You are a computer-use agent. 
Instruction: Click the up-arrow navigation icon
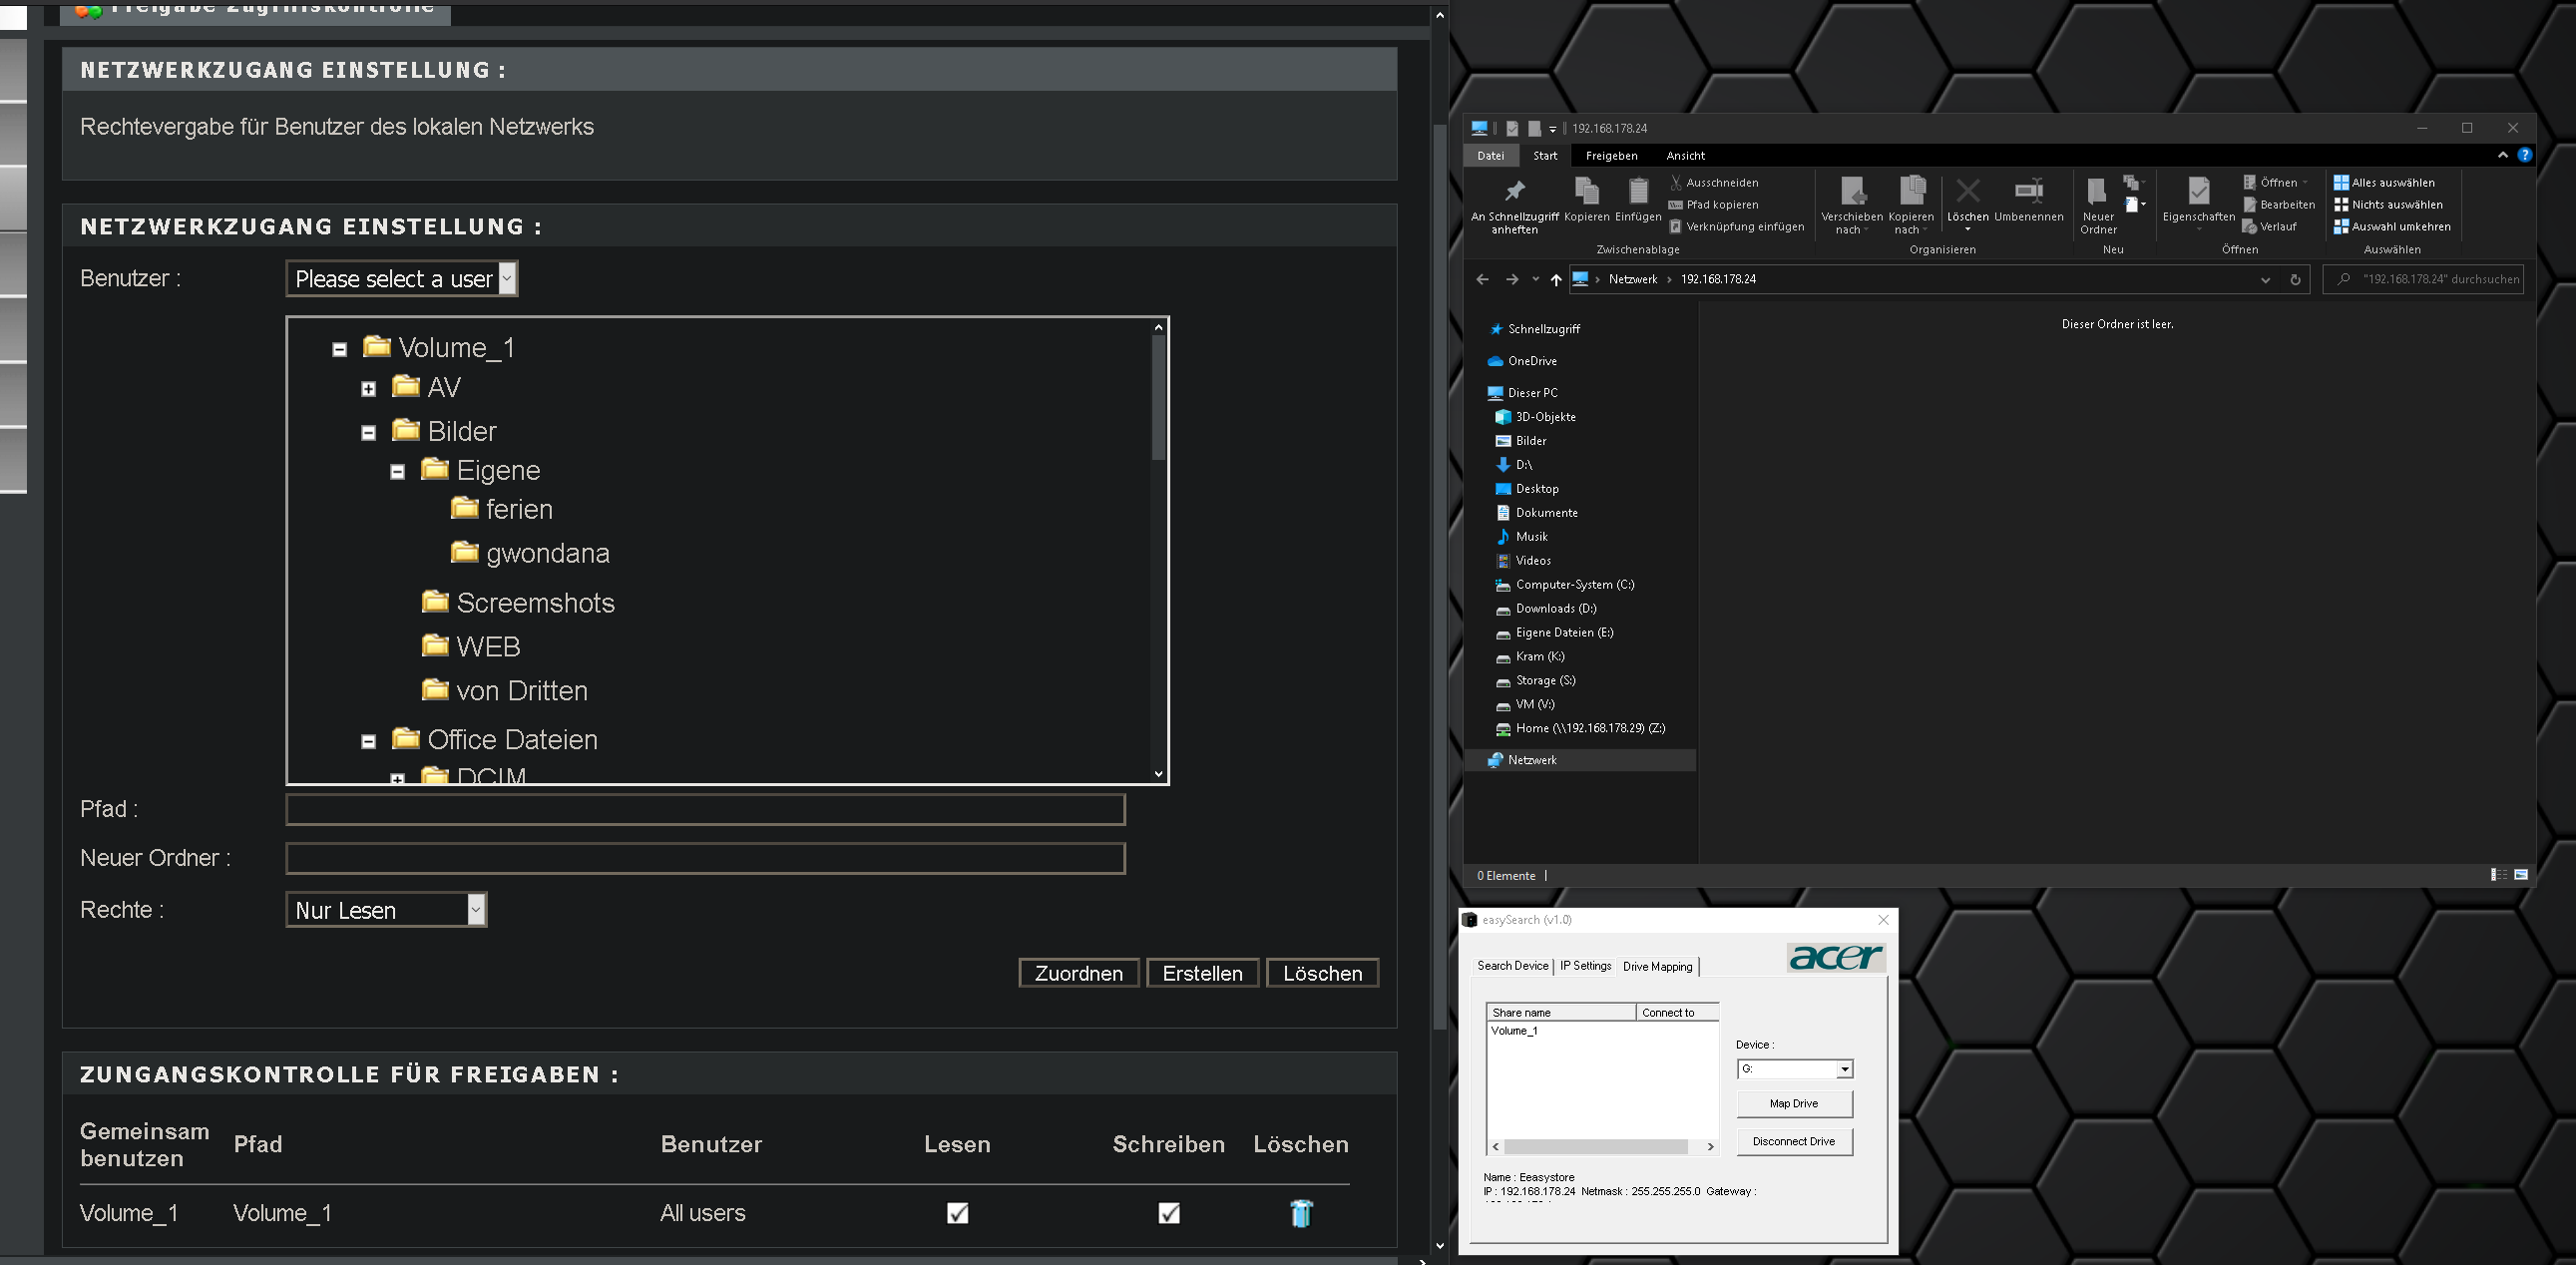[x=1555, y=280]
